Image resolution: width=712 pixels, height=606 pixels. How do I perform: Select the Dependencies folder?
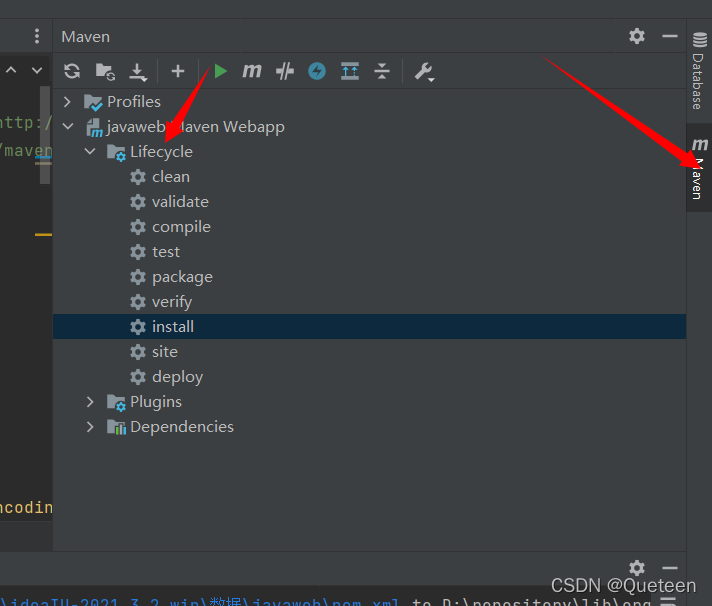[170, 427]
